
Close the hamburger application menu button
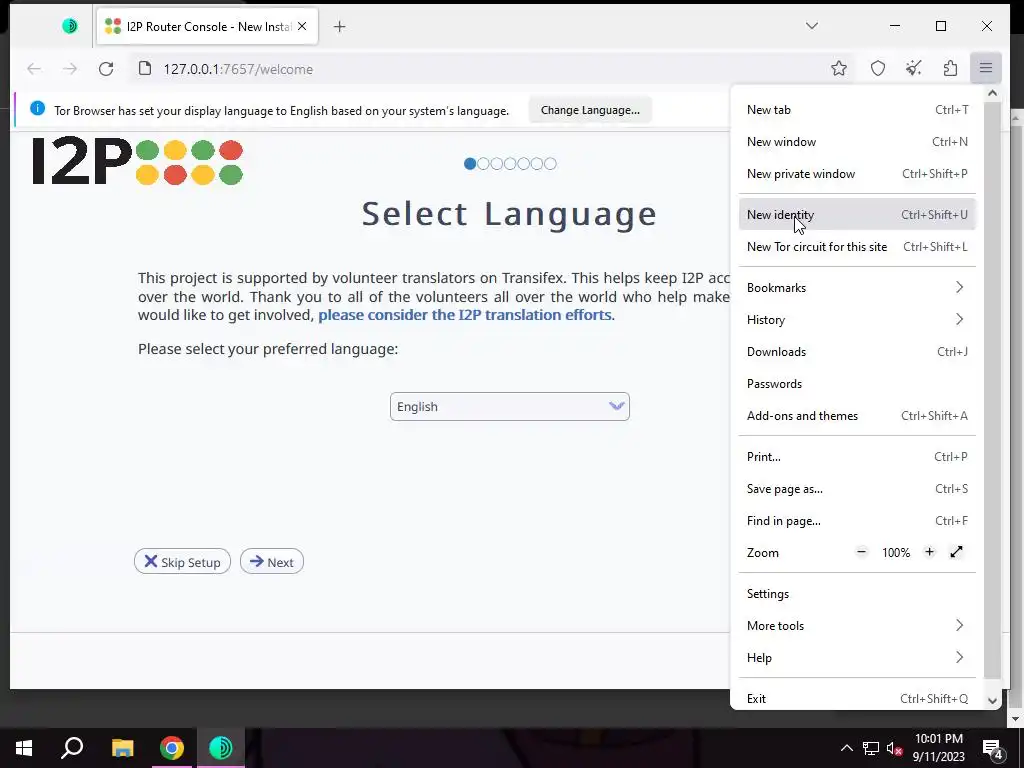click(985, 68)
